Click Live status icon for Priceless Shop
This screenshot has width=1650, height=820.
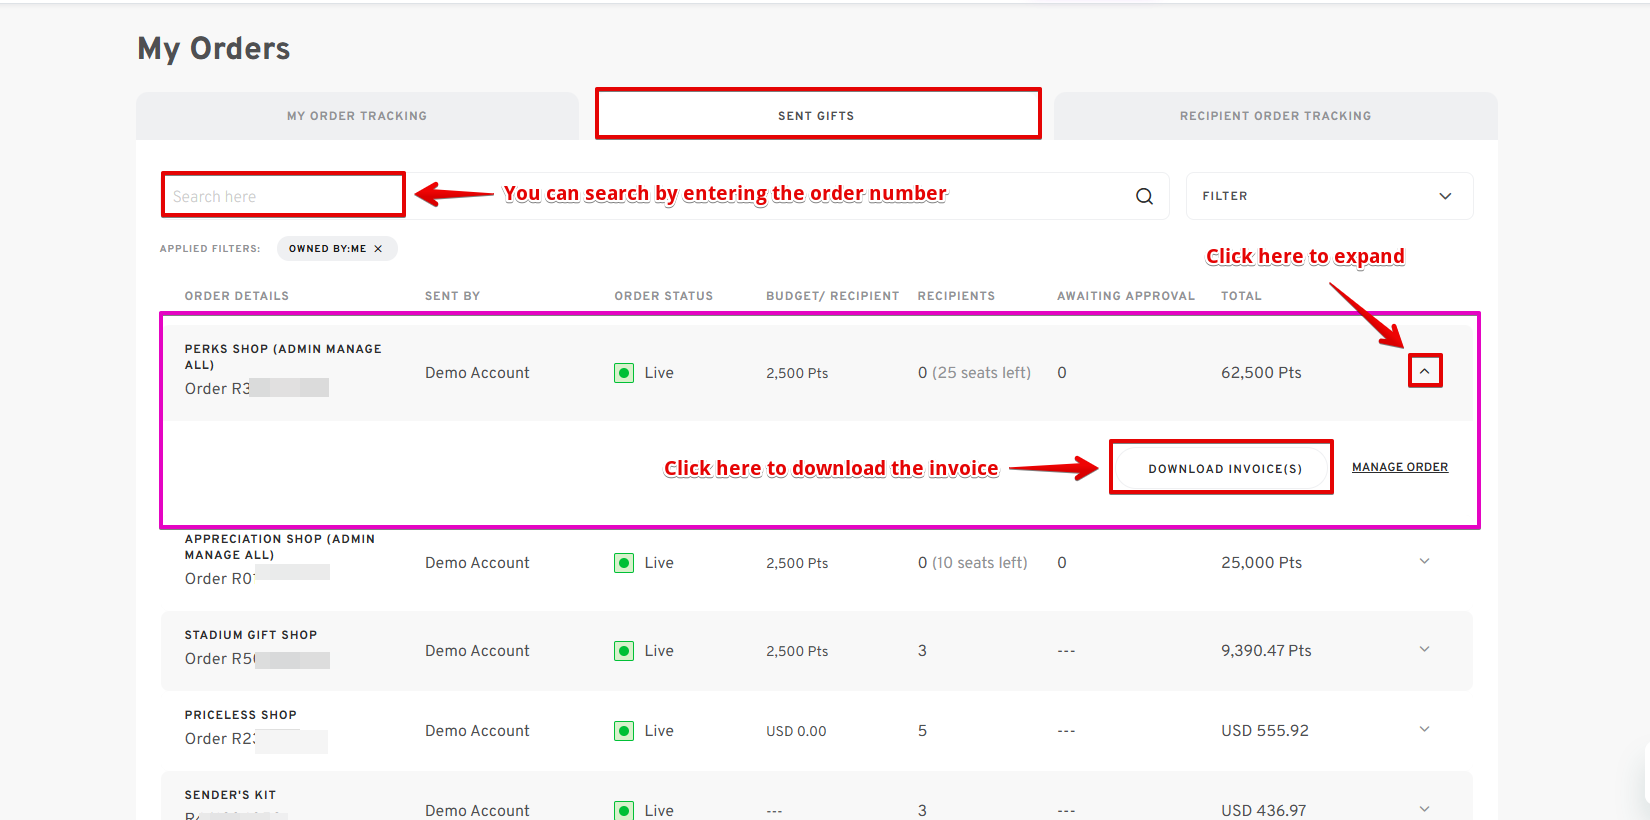pyautogui.click(x=624, y=731)
